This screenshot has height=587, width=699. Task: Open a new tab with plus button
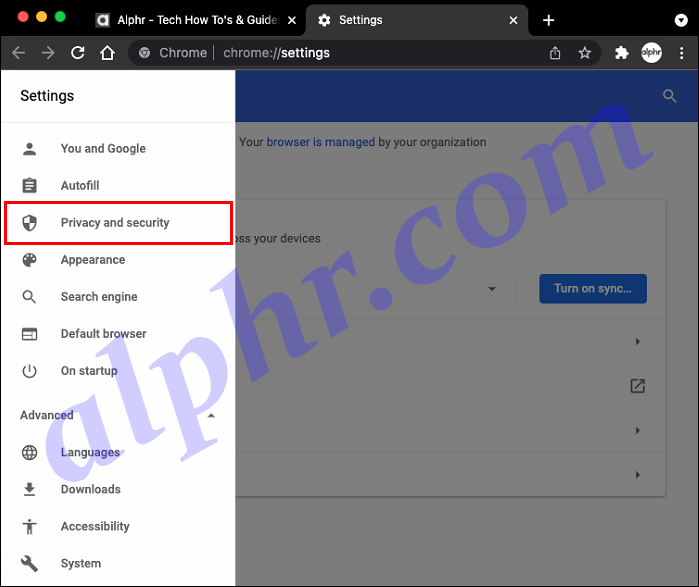[x=548, y=21]
